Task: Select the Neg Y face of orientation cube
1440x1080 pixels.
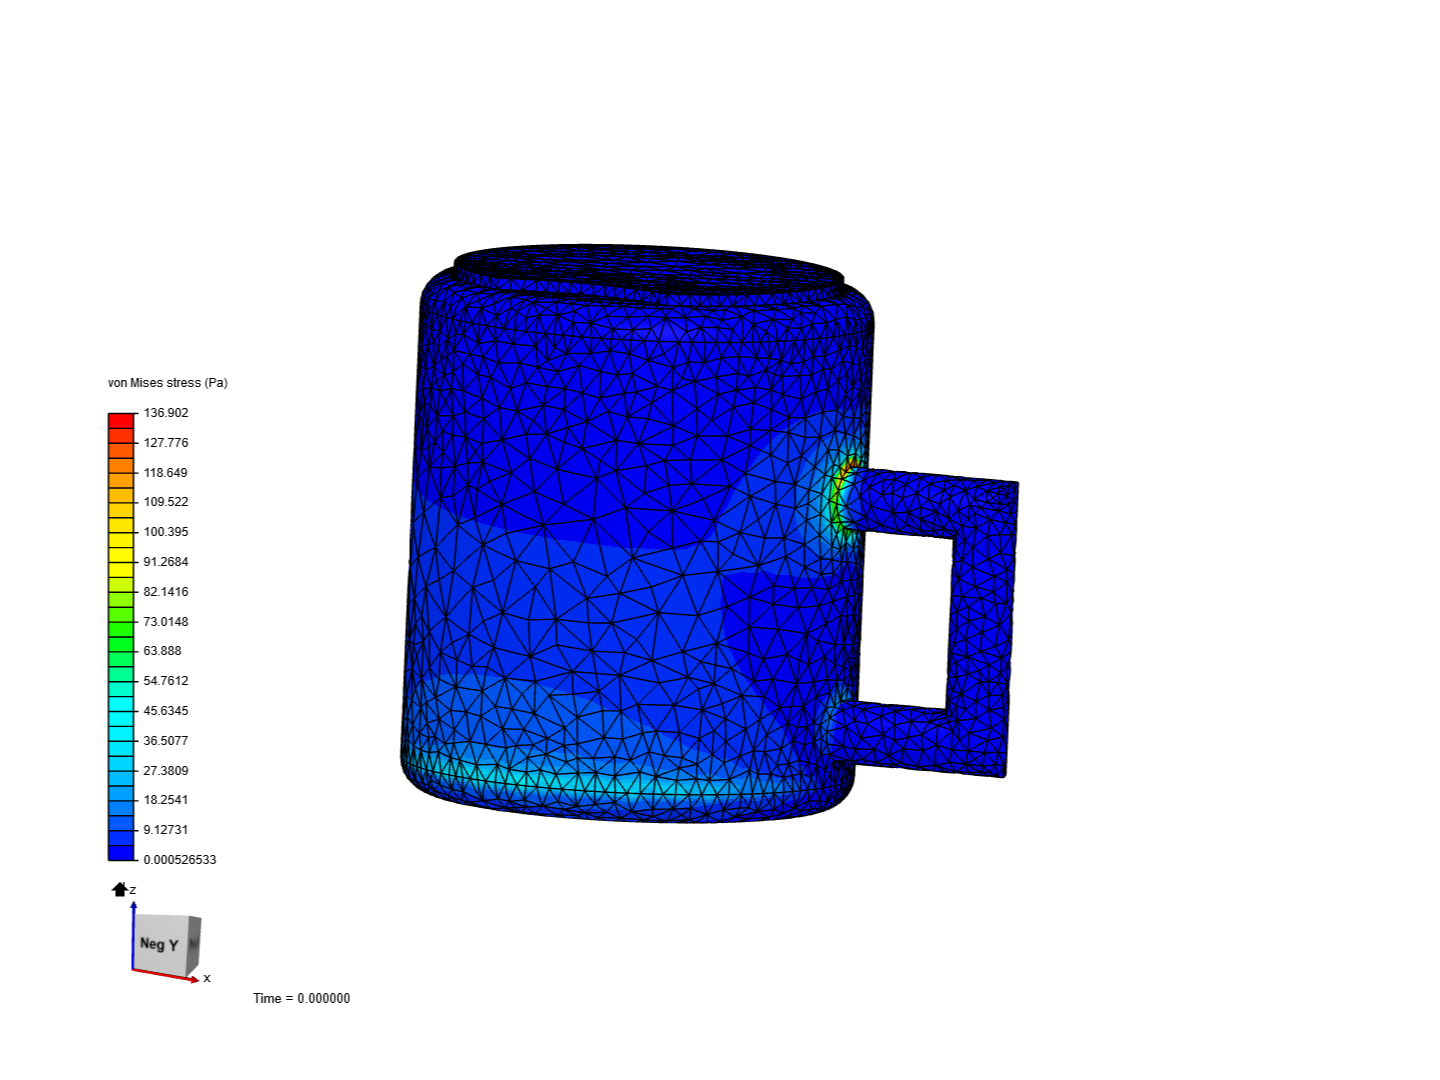Action: coord(160,943)
